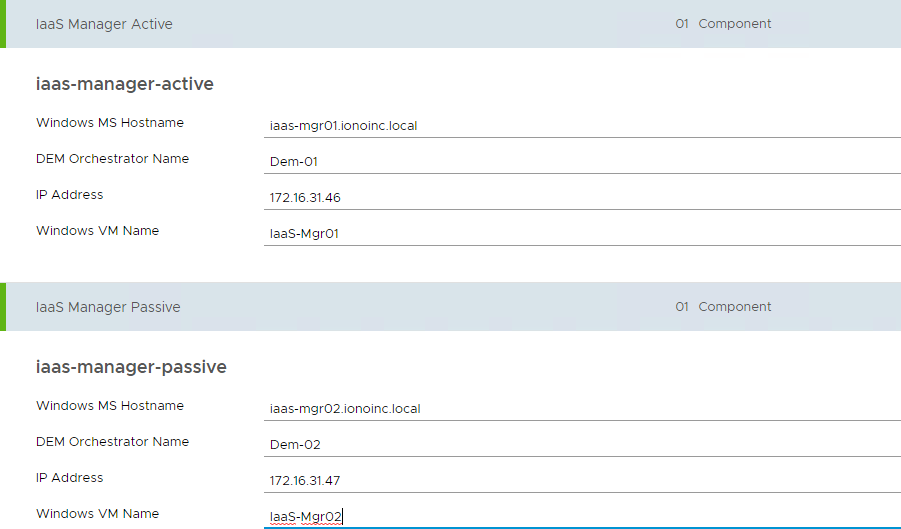Click the passive section's Windows MS Hostname label

(x=110, y=406)
